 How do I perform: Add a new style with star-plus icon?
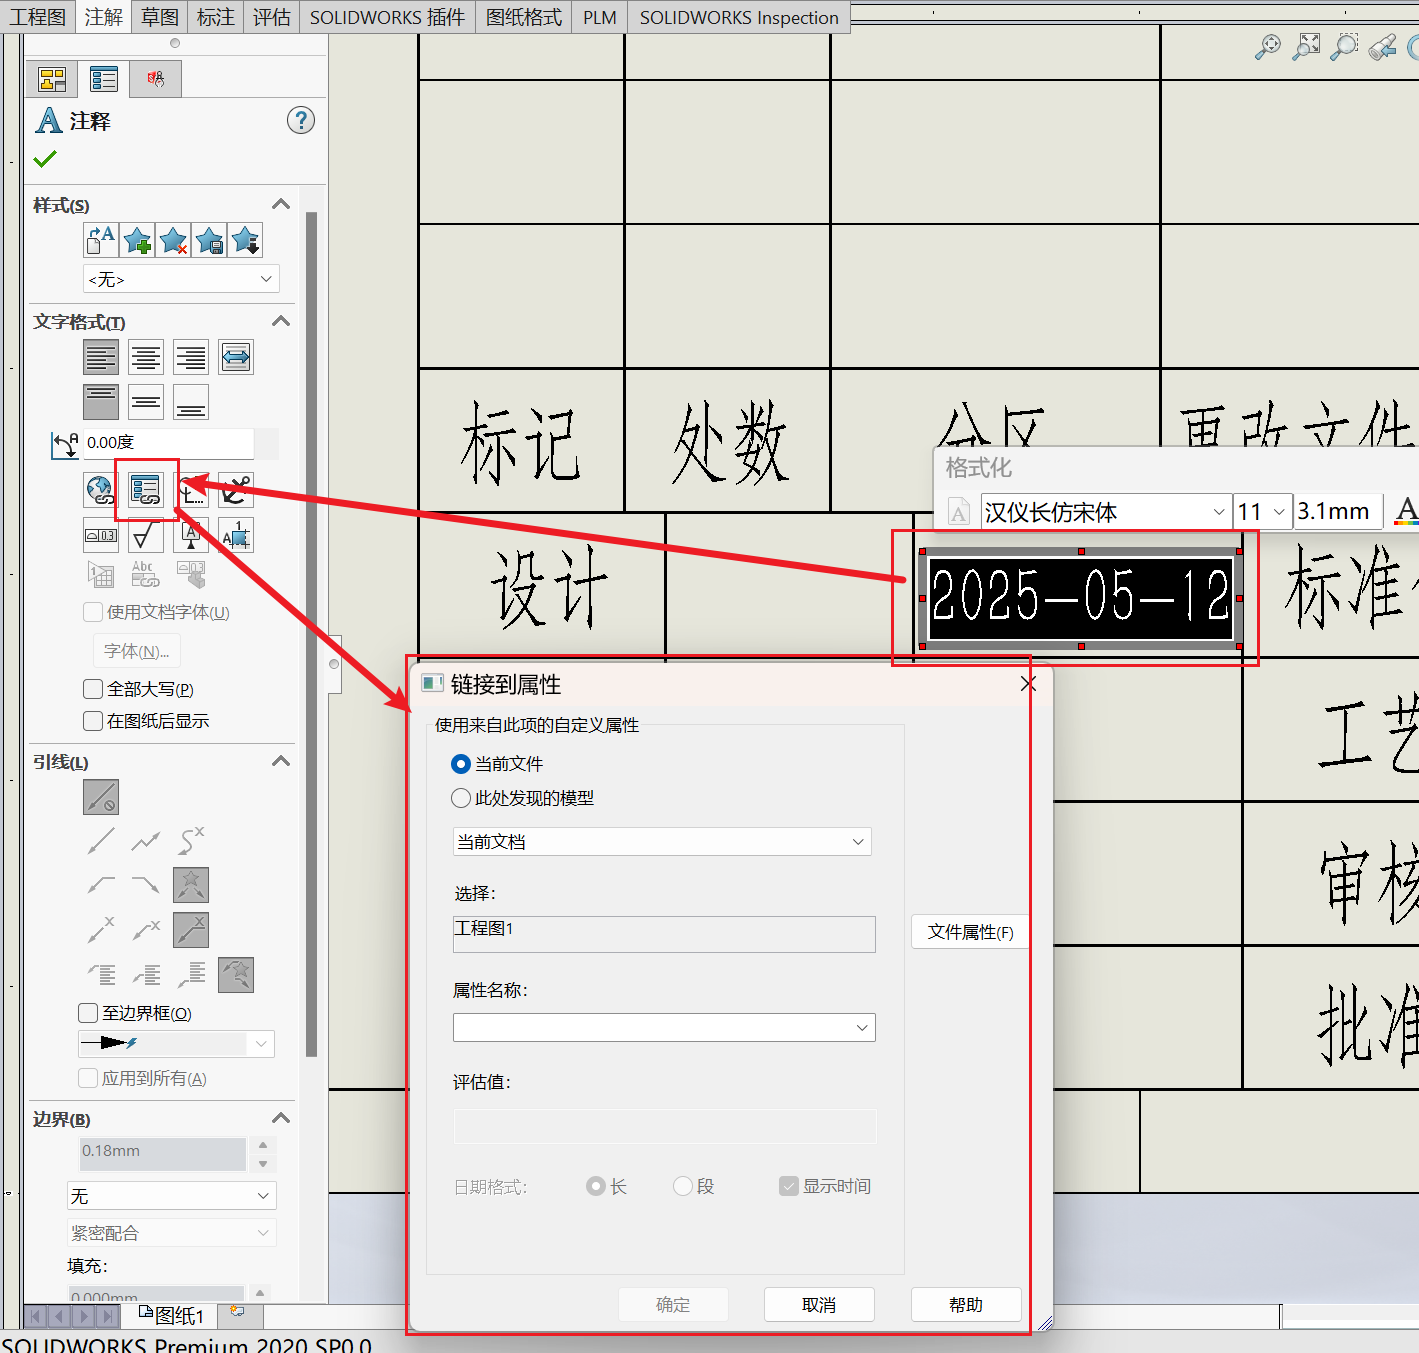point(137,240)
